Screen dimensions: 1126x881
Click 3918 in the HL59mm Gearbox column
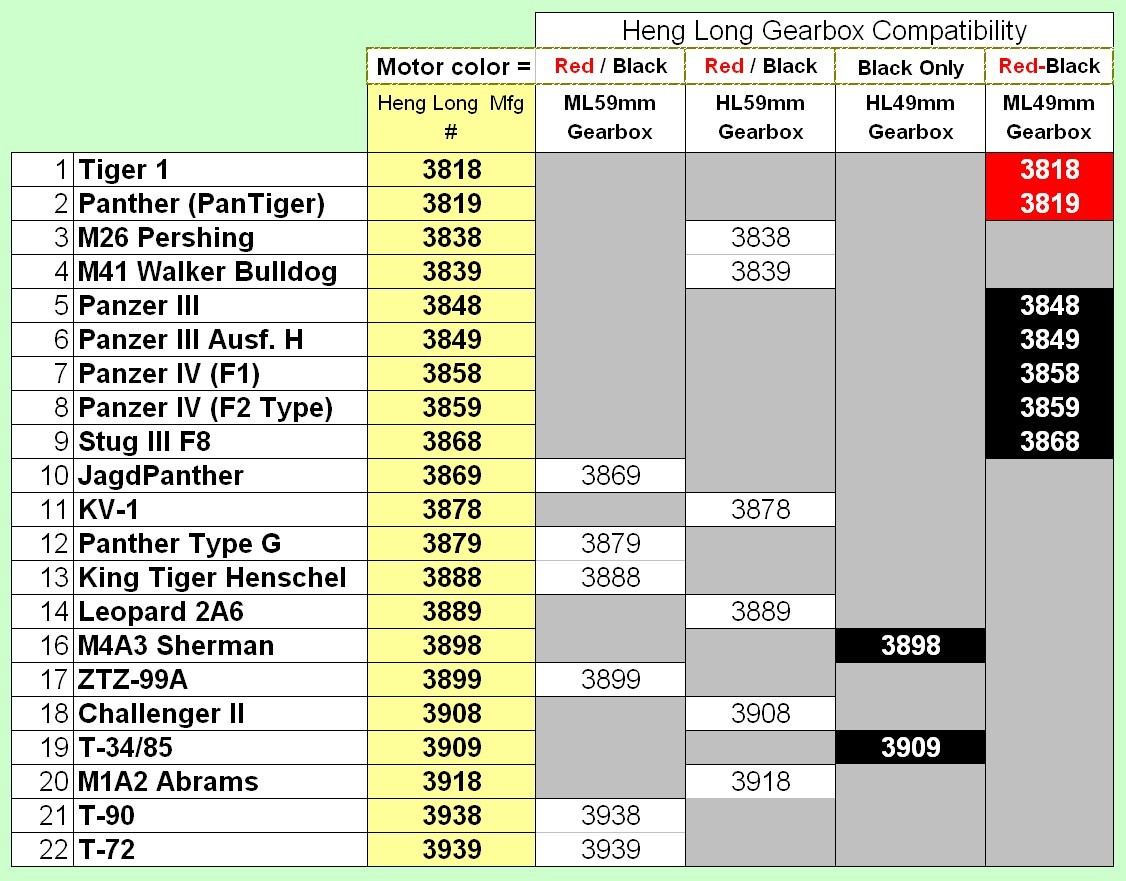(760, 781)
